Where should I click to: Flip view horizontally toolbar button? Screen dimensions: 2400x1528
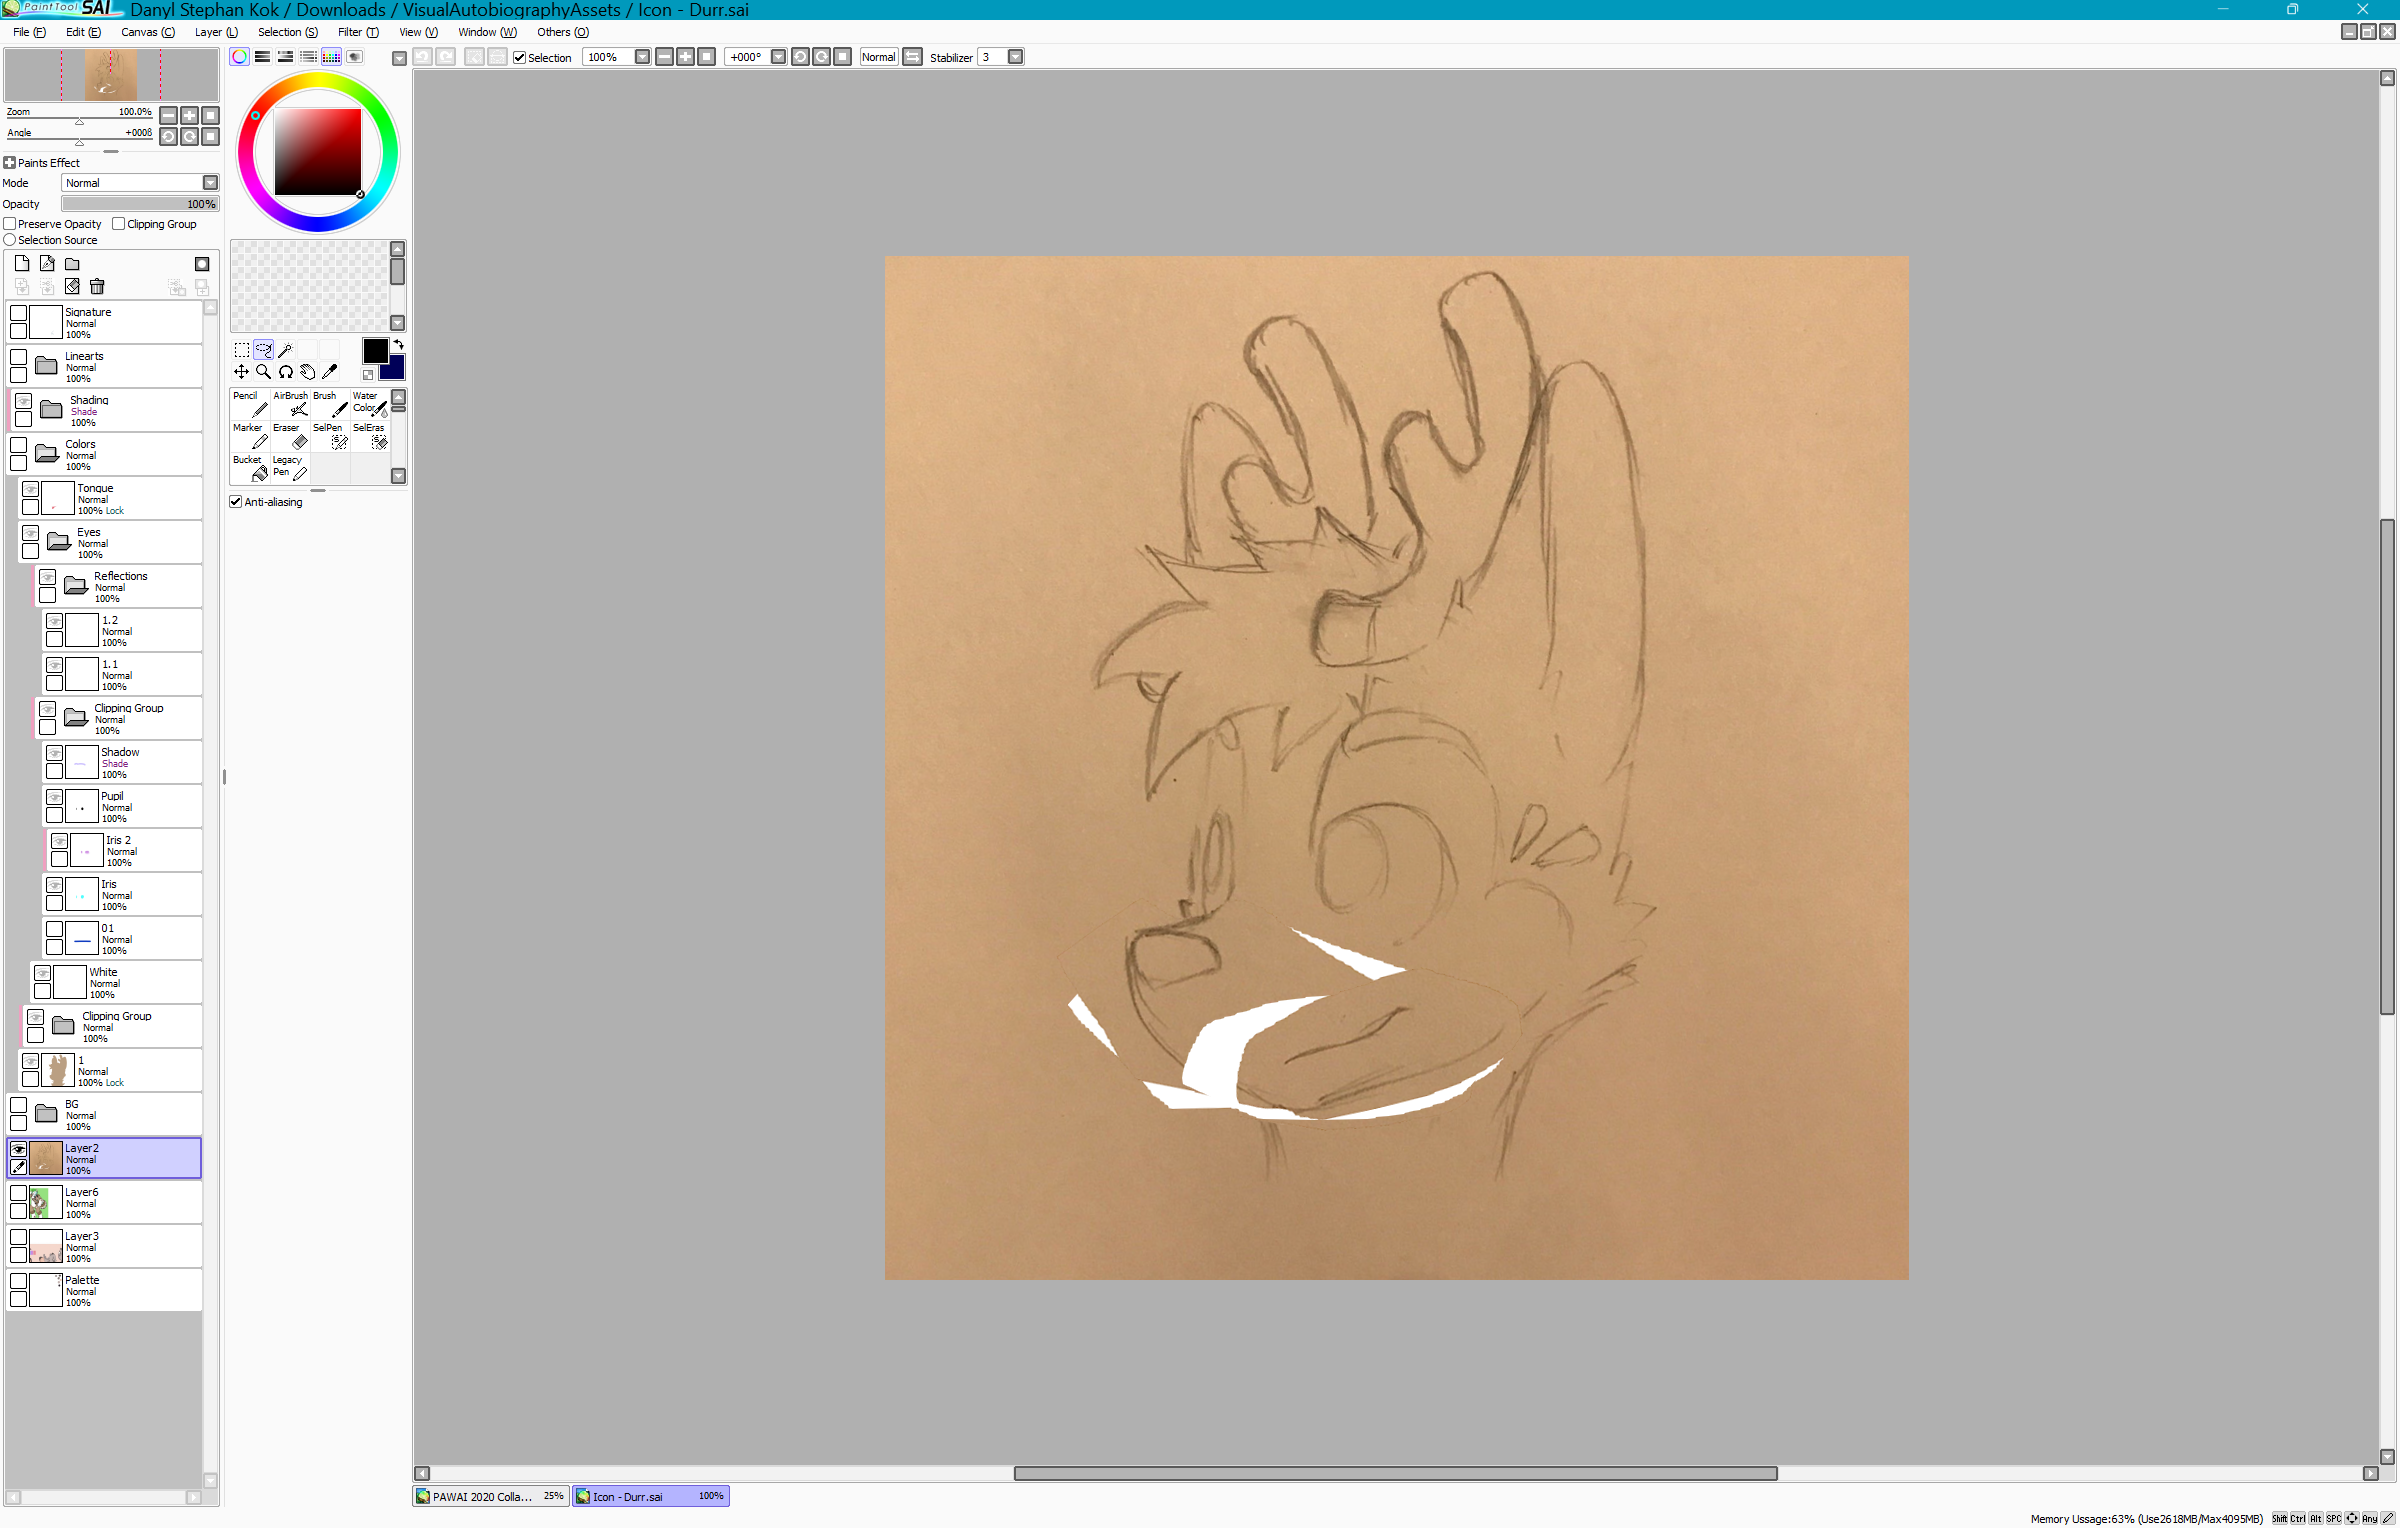pyautogui.click(x=913, y=57)
